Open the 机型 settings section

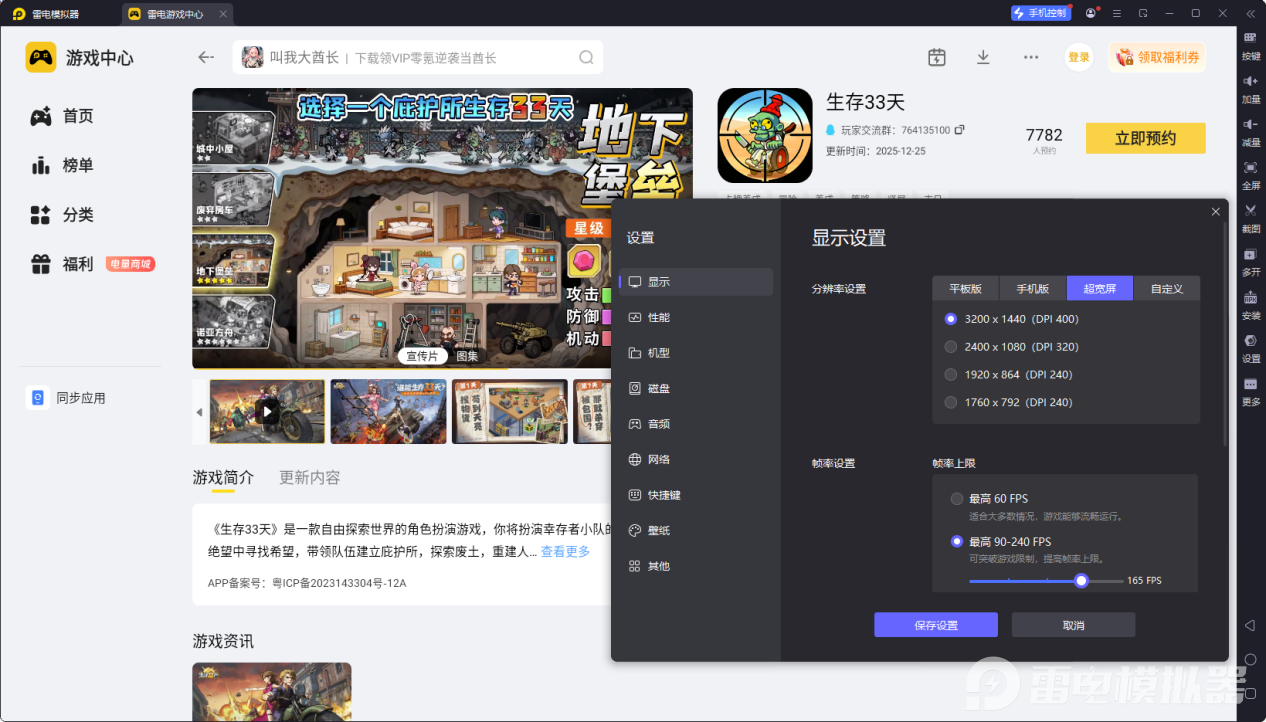tap(696, 353)
